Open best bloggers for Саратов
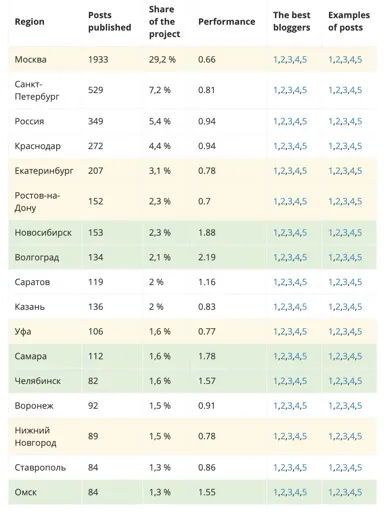This screenshot has height=512, width=384. 290,282
